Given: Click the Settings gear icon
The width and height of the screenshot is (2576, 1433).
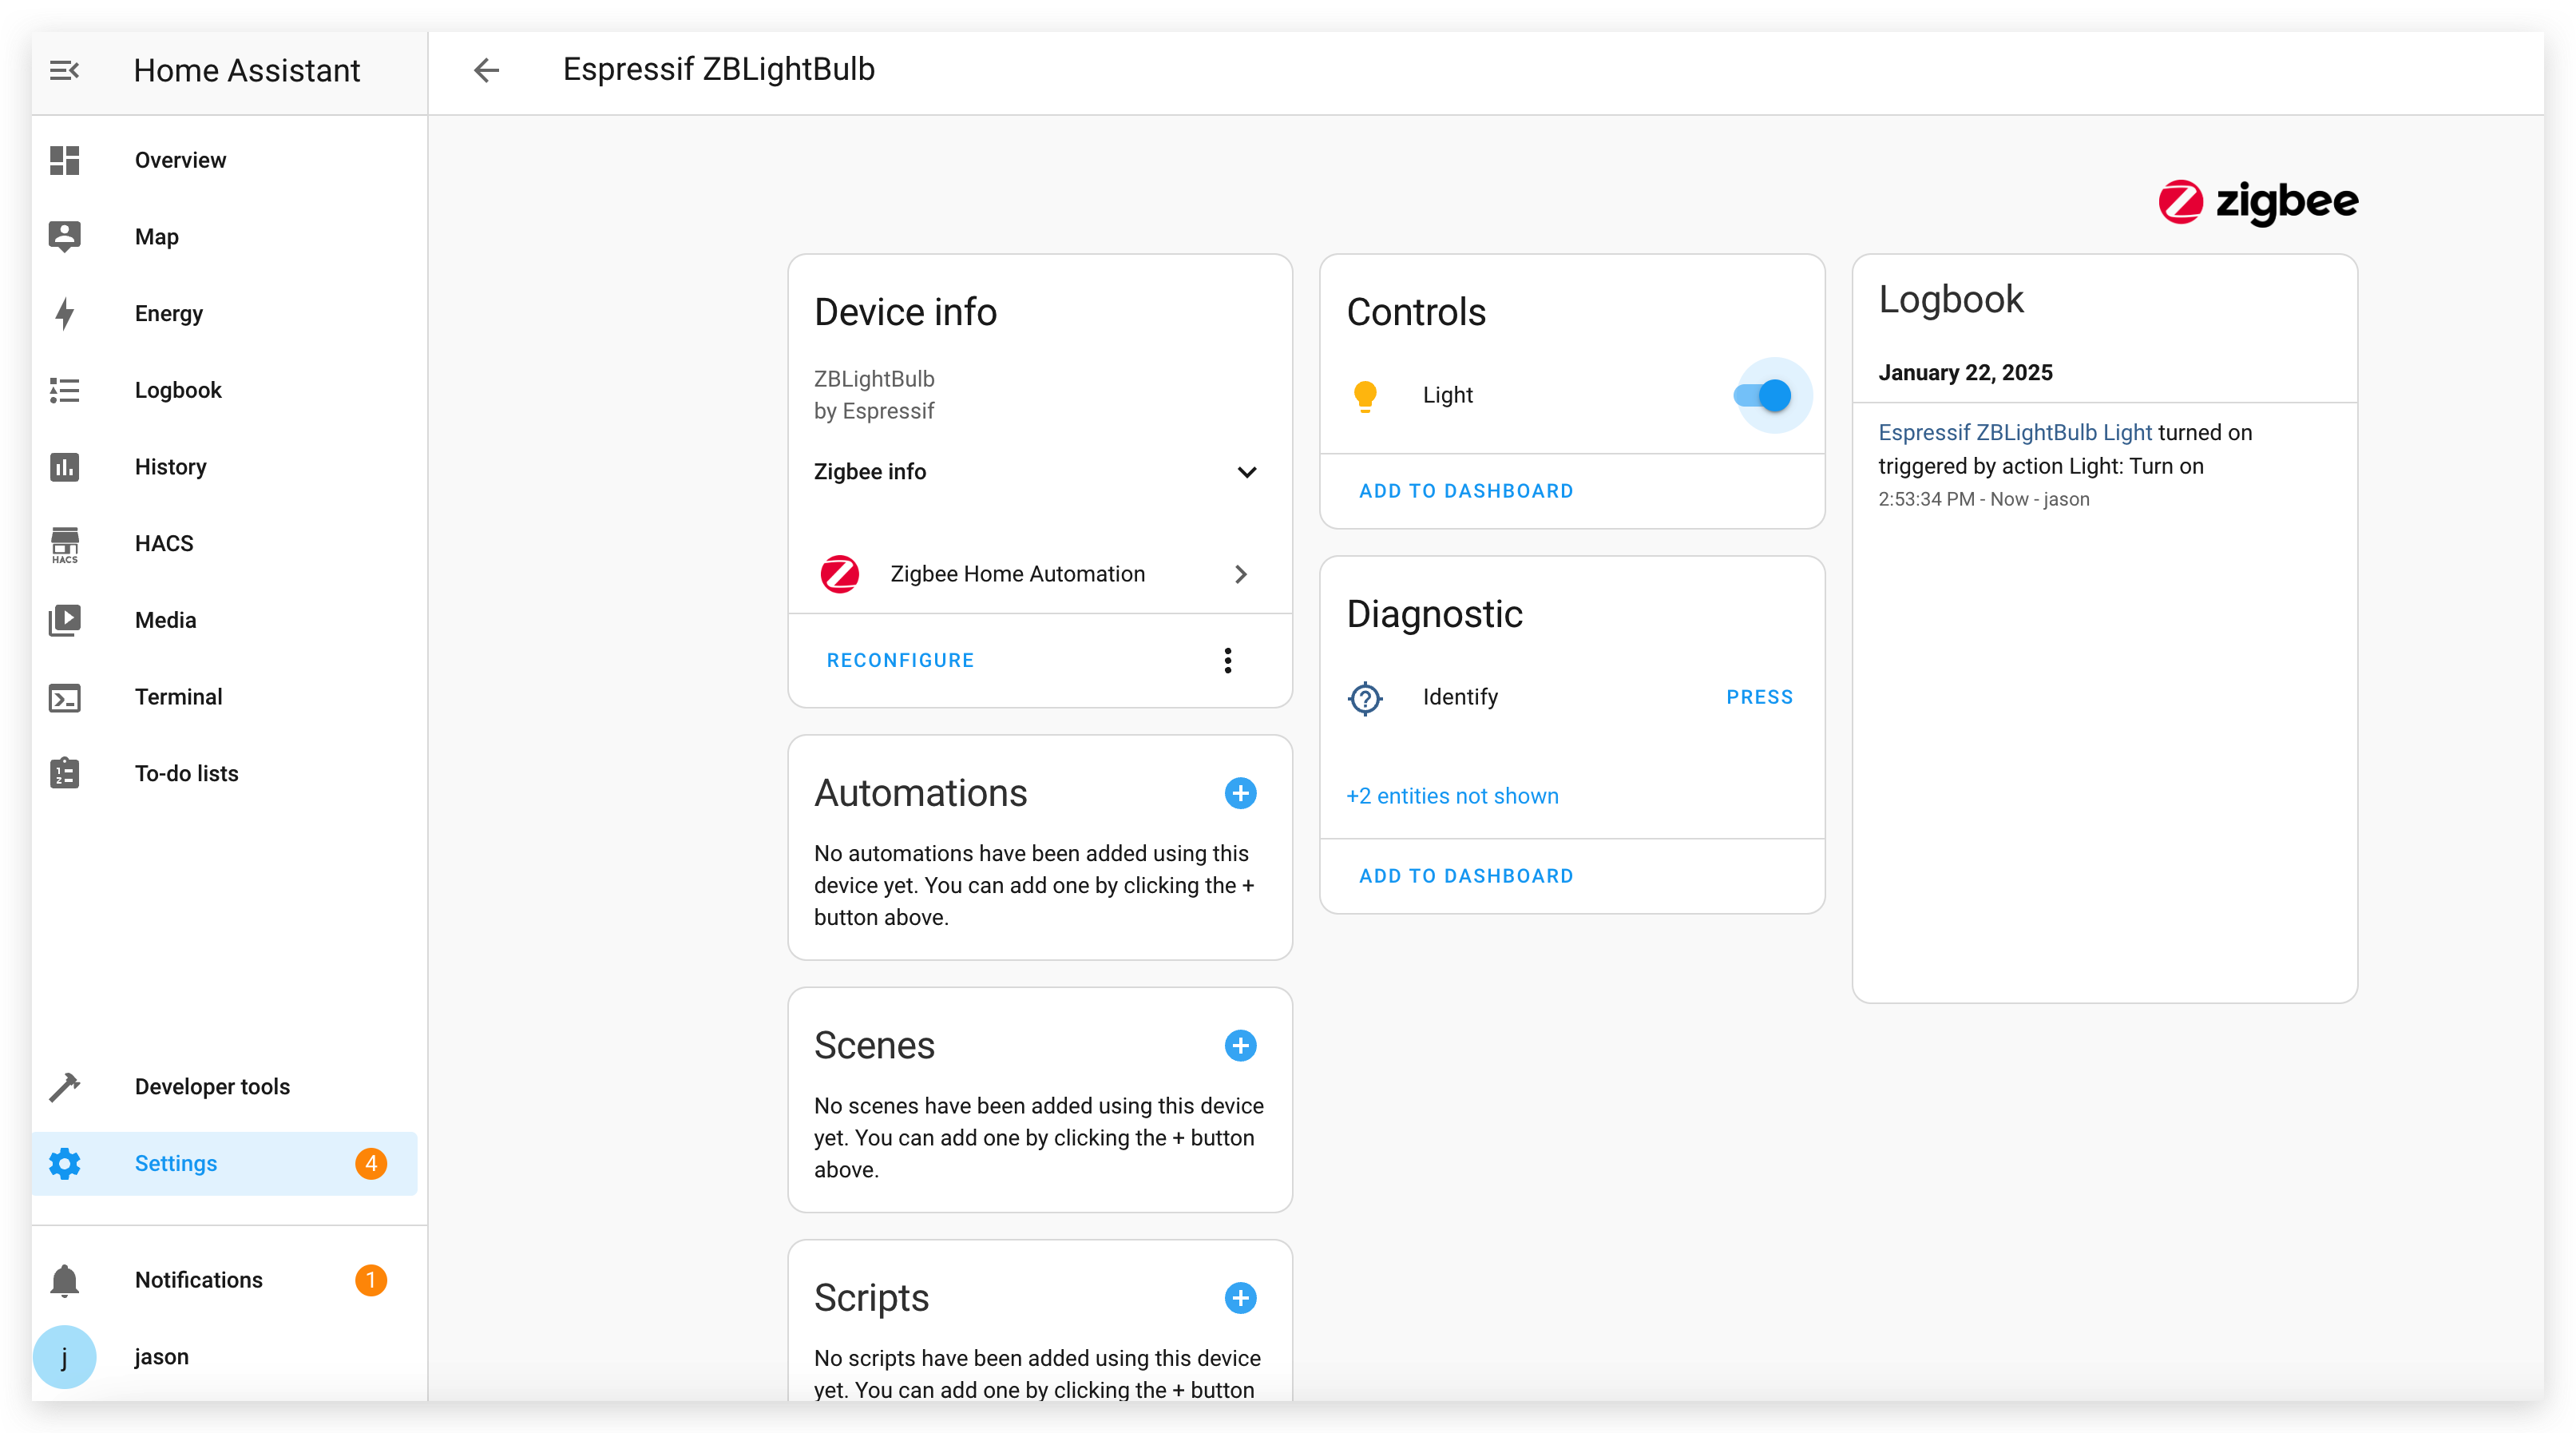Looking at the screenshot, I should pyautogui.click(x=65, y=1163).
